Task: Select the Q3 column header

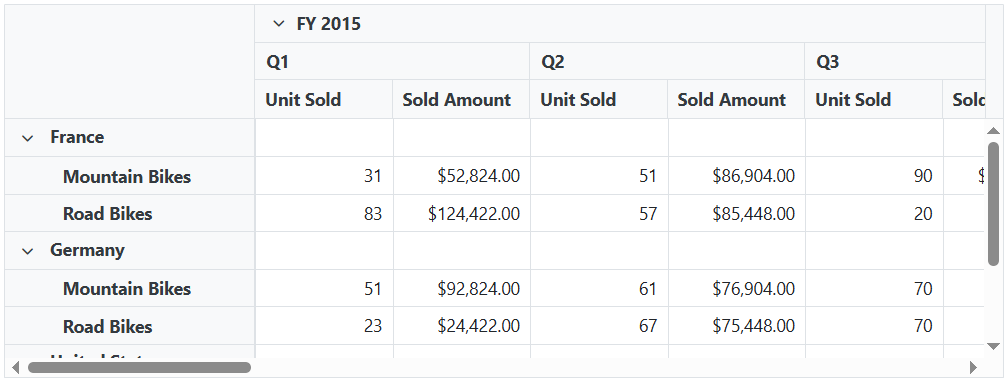Action: tap(895, 62)
